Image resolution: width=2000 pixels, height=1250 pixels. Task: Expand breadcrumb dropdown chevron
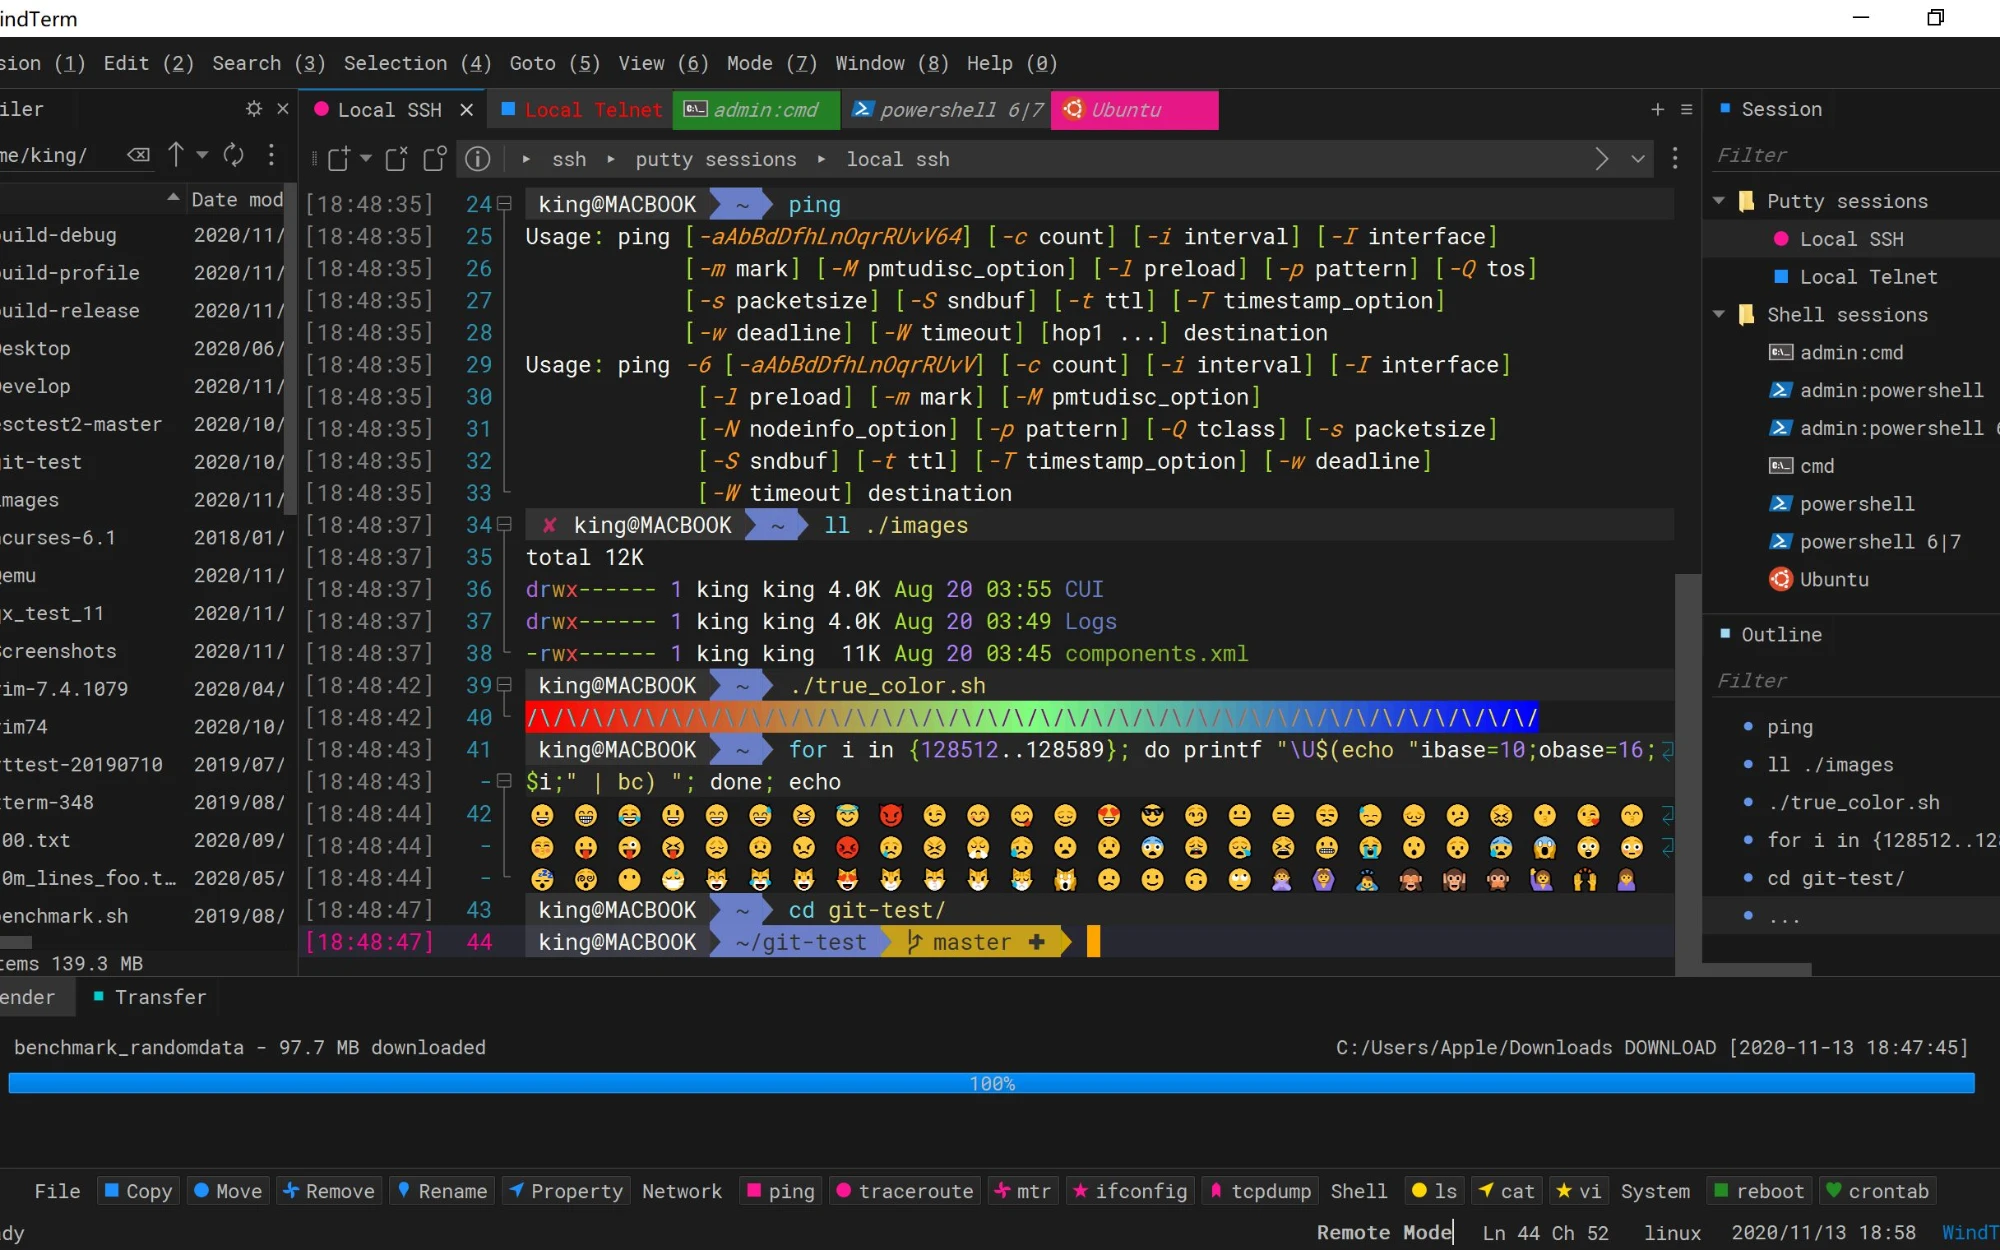(x=1638, y=159)
